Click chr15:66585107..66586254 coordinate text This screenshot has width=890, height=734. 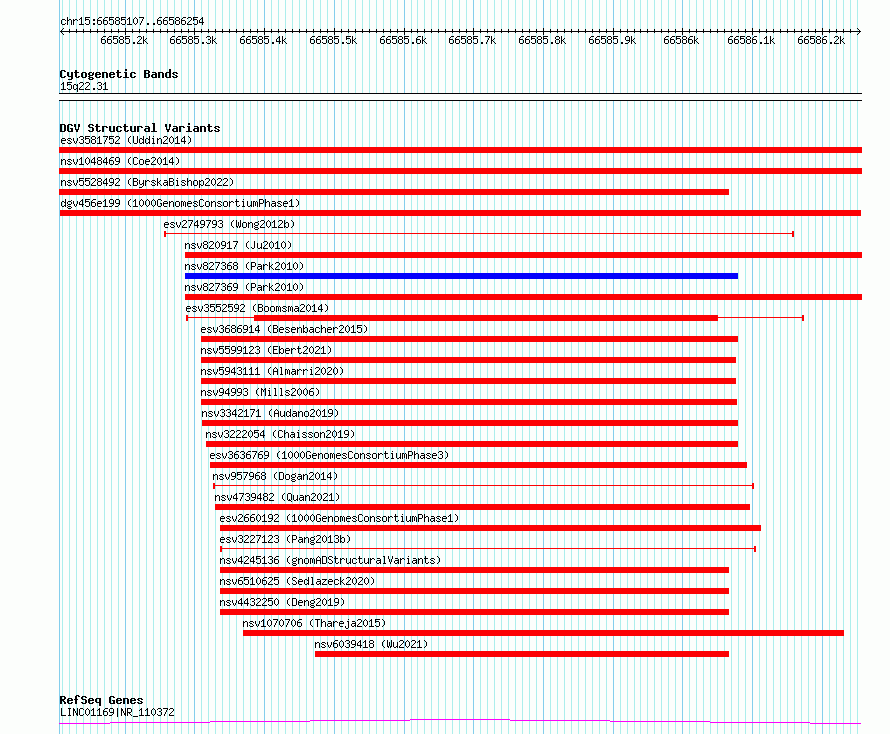click(x=132, y=22)
